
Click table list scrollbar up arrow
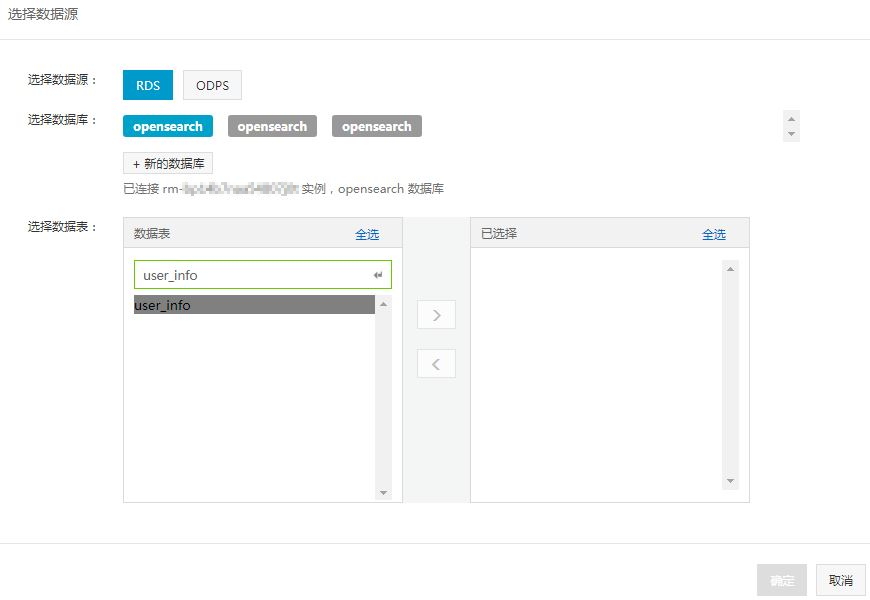383,304
